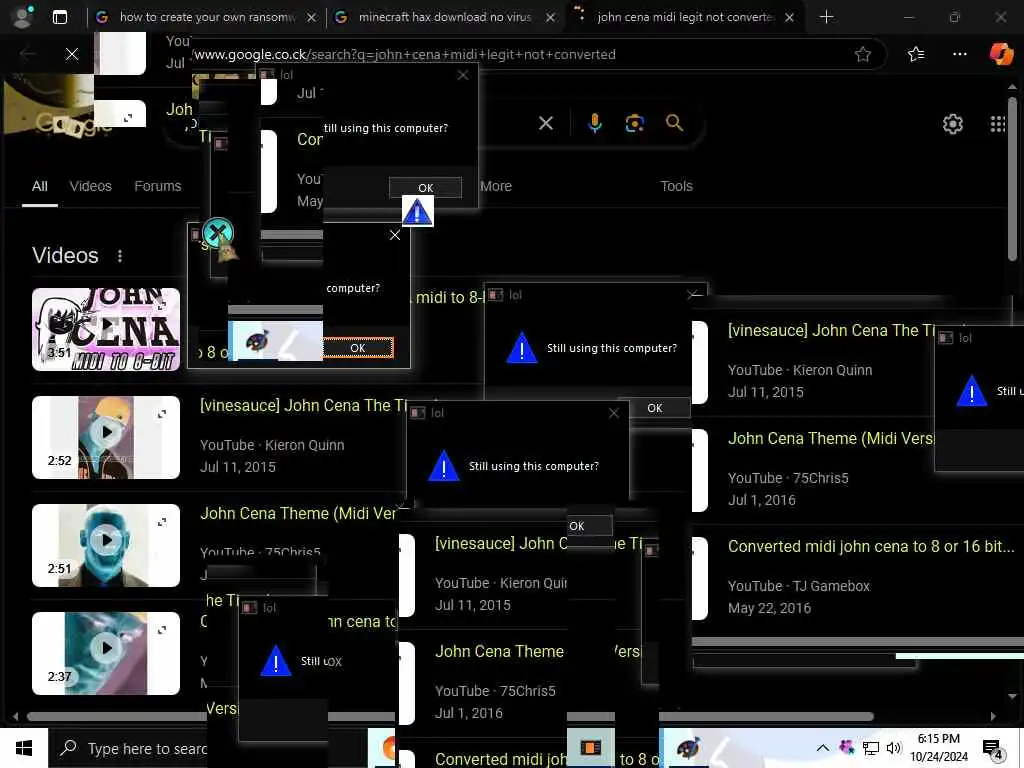Screen dimensions: 1024x768
Task: Click the horizontal page scrollbar
Action: coord(450,716)
